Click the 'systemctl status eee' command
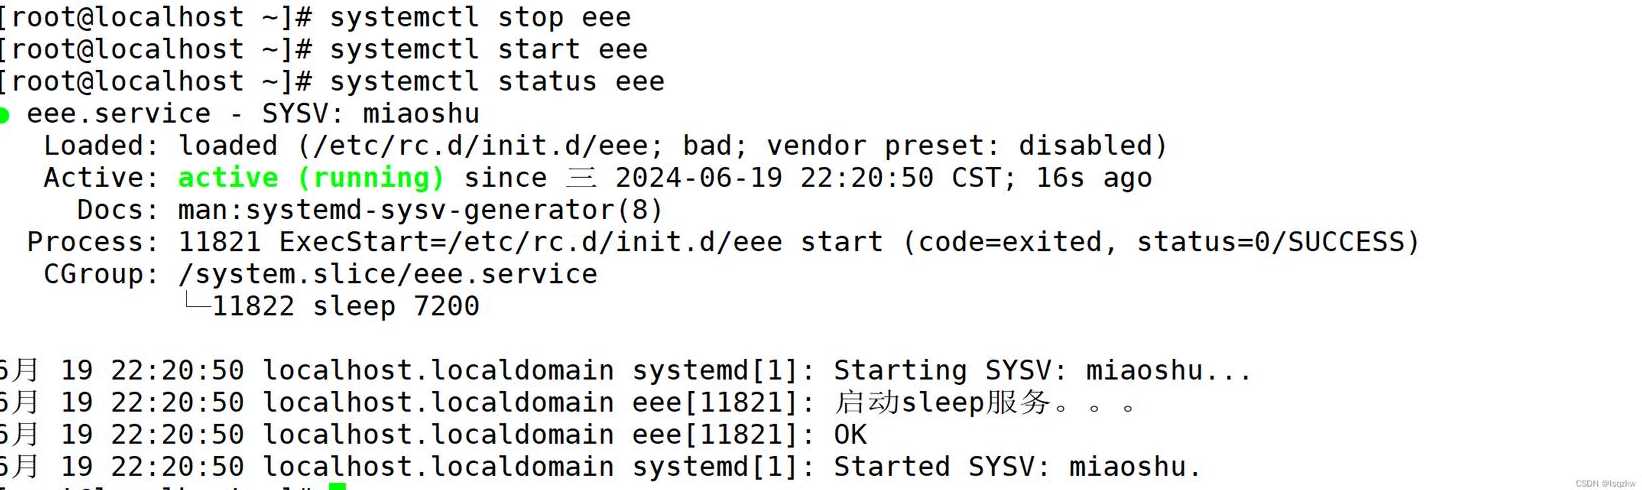This screenshot has height=490, width=1642. point(497,82)
